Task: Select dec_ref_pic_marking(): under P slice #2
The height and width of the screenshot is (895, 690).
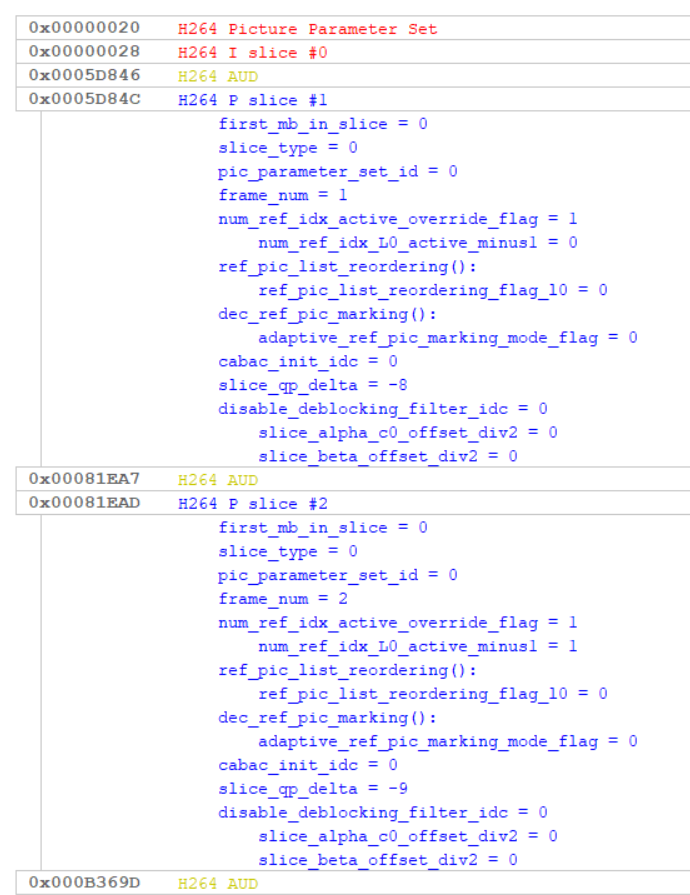Action: 327,717
